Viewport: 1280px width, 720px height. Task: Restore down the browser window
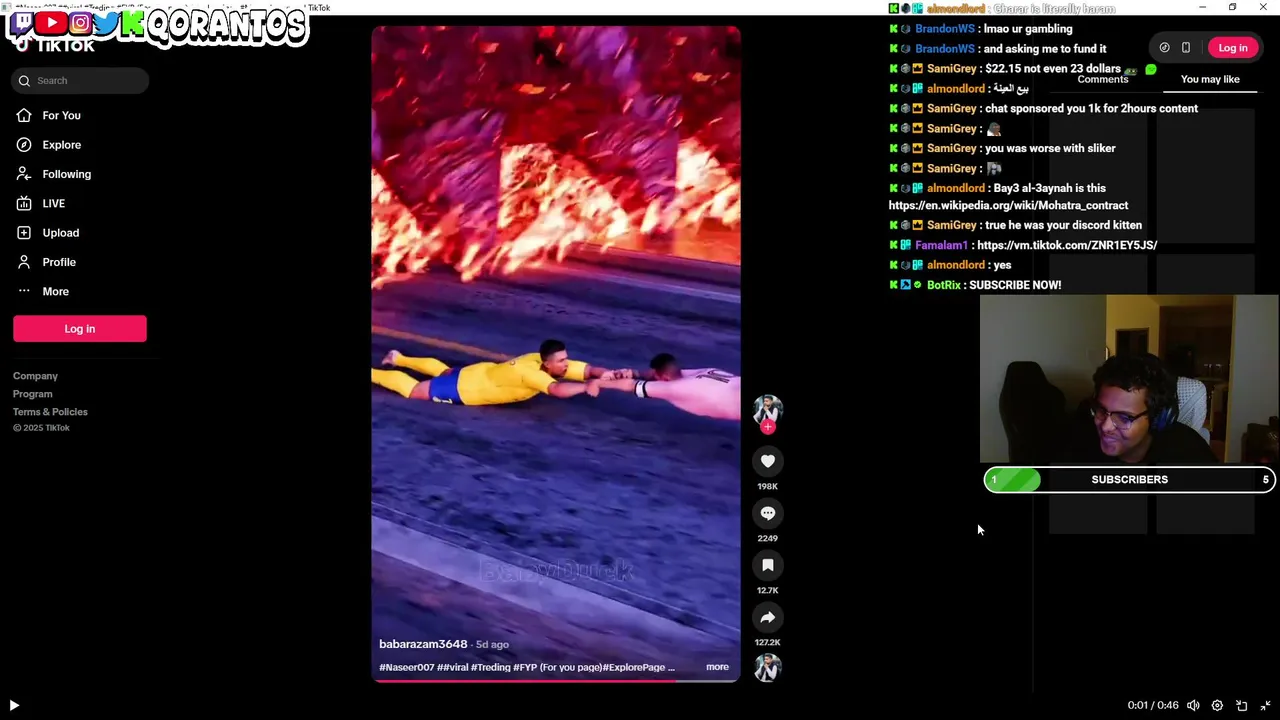tap(1232, 7)
